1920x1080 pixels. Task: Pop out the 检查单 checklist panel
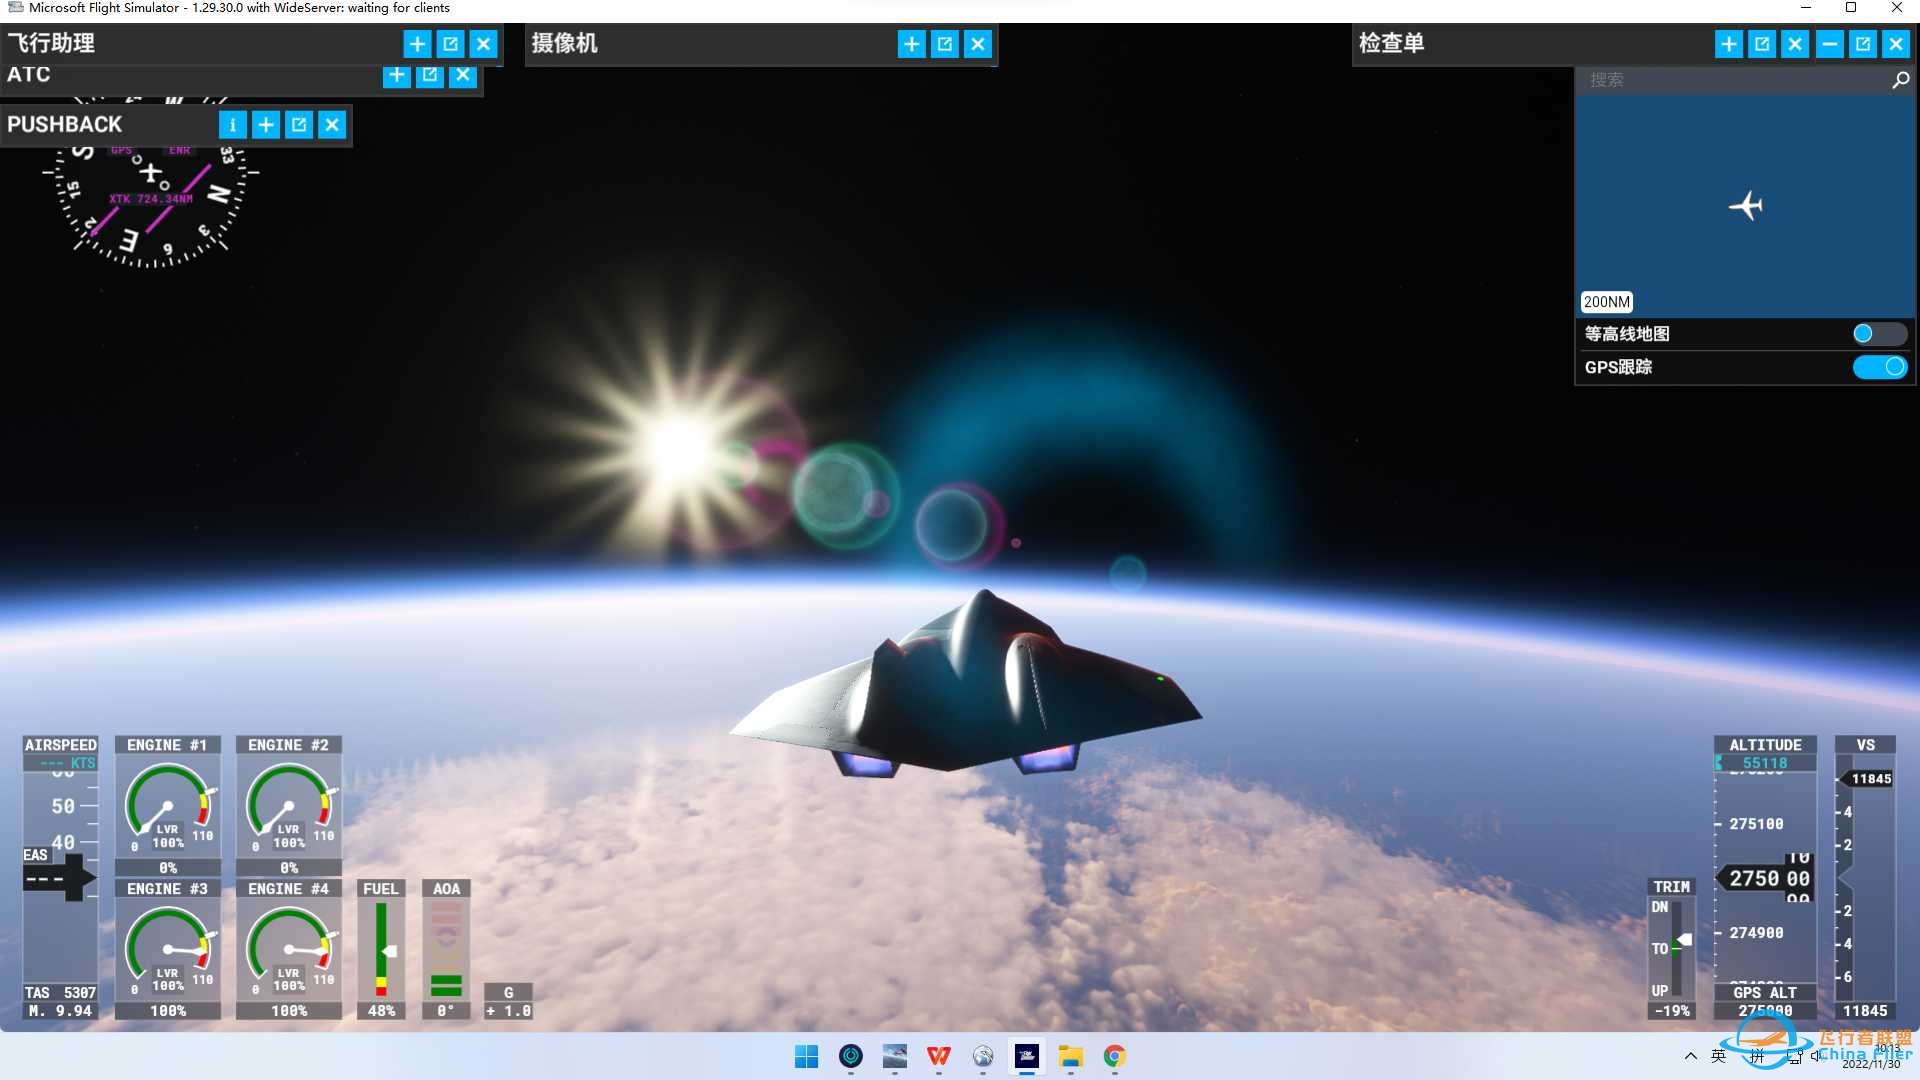(x=1762, y=44)
